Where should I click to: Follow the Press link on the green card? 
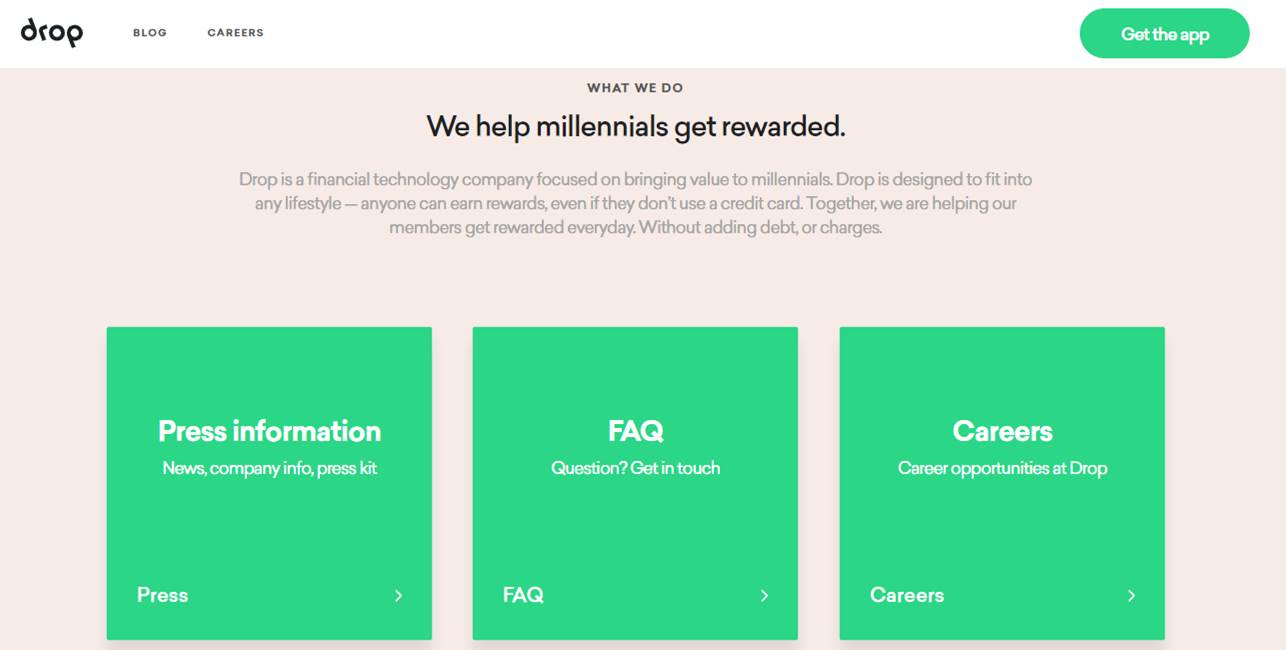163,595
